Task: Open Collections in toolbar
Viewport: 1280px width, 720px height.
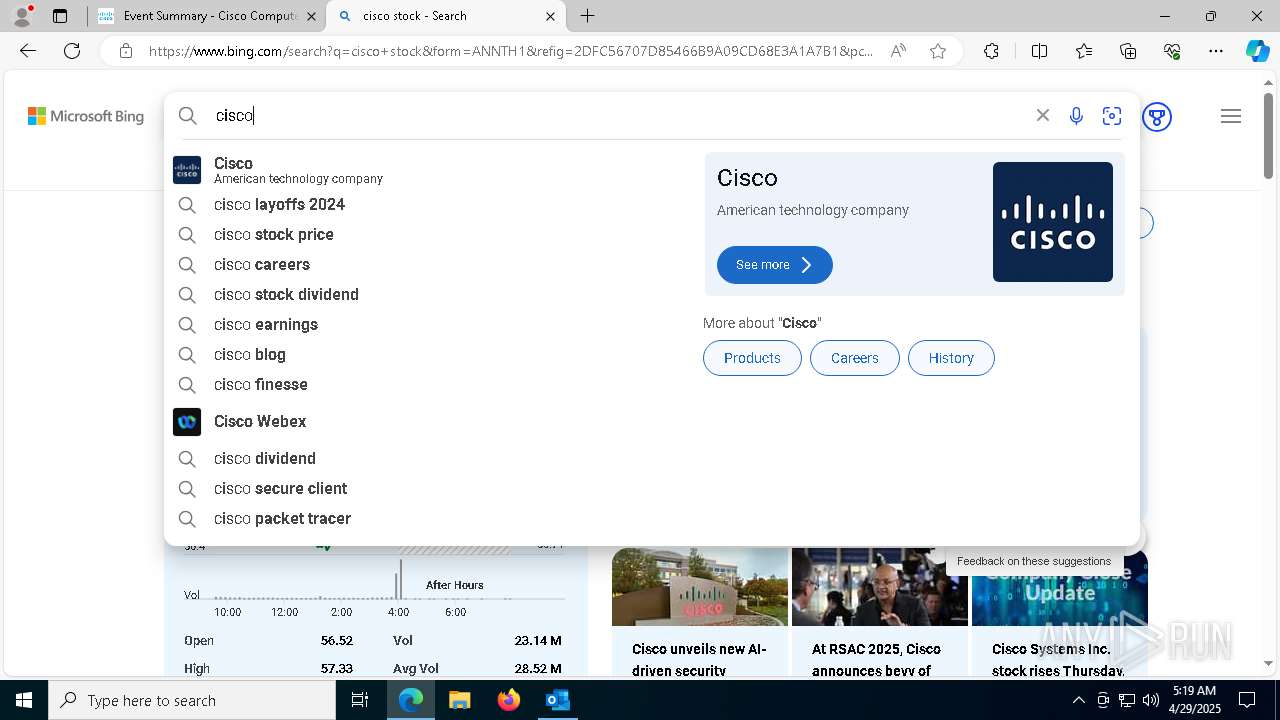Action: (x=1128, y=51)
